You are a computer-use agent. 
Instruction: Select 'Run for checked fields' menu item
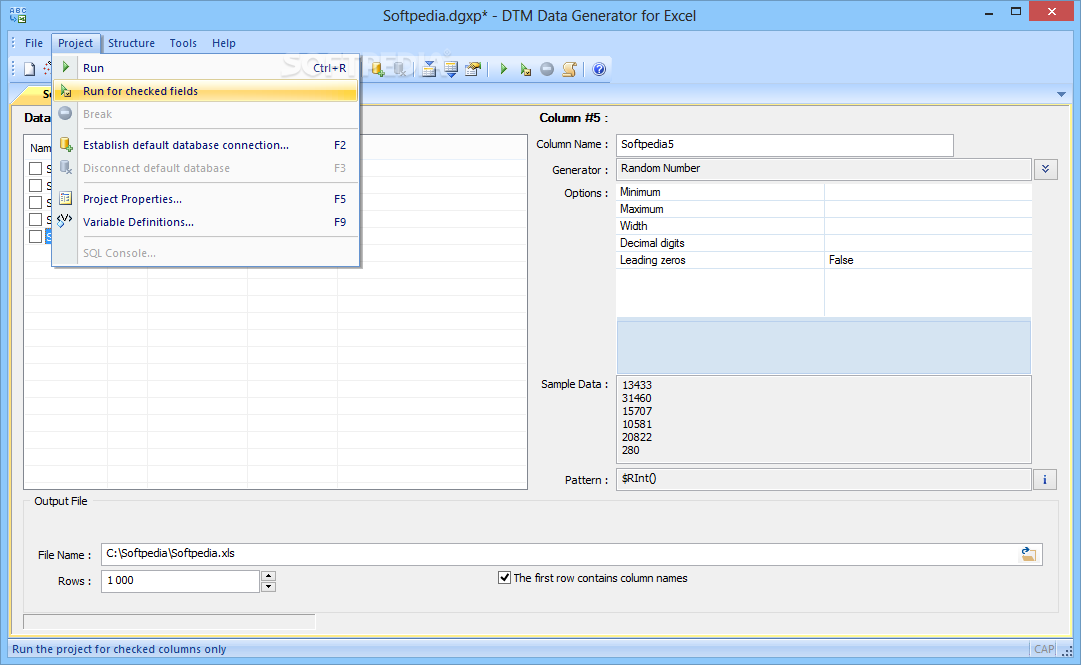(205, 91)
